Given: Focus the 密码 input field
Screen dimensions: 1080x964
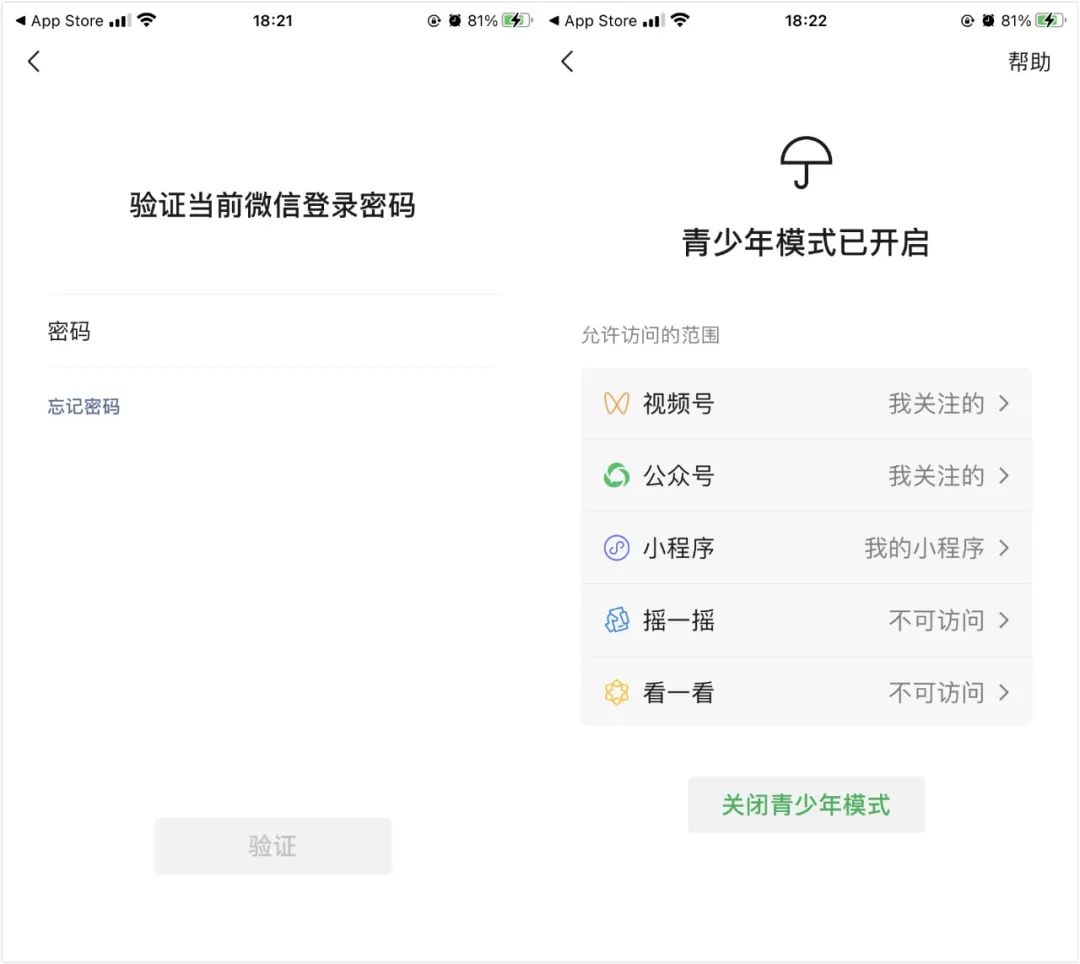Looking at the screenshot, I should pos(274,331).
